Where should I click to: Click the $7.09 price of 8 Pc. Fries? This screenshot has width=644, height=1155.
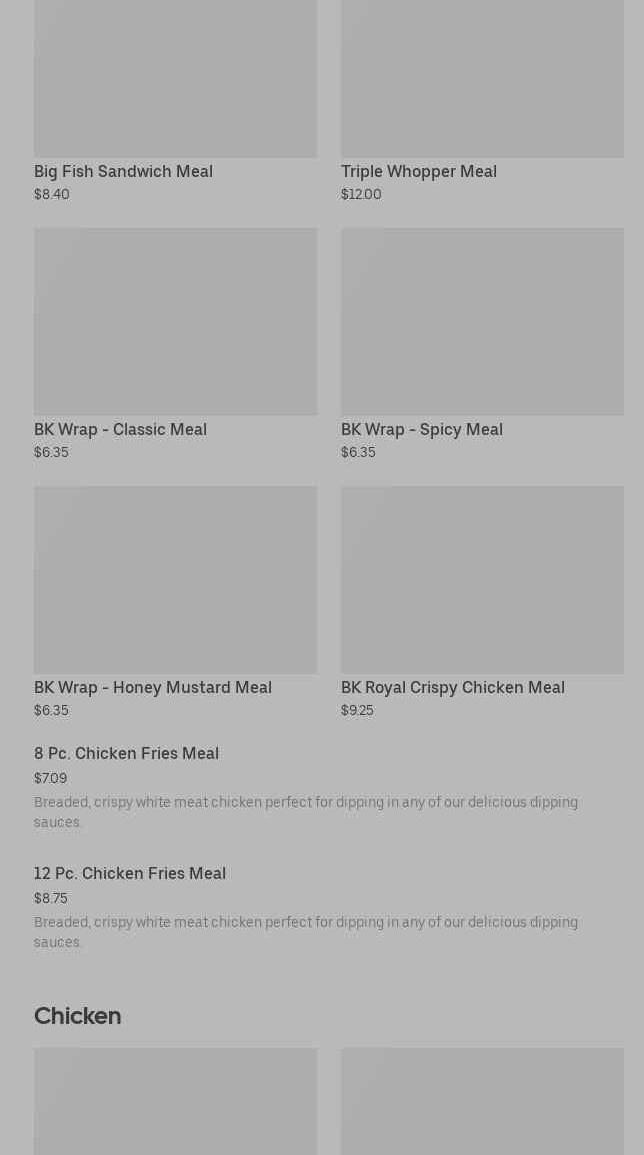click(x=51, y=779)
